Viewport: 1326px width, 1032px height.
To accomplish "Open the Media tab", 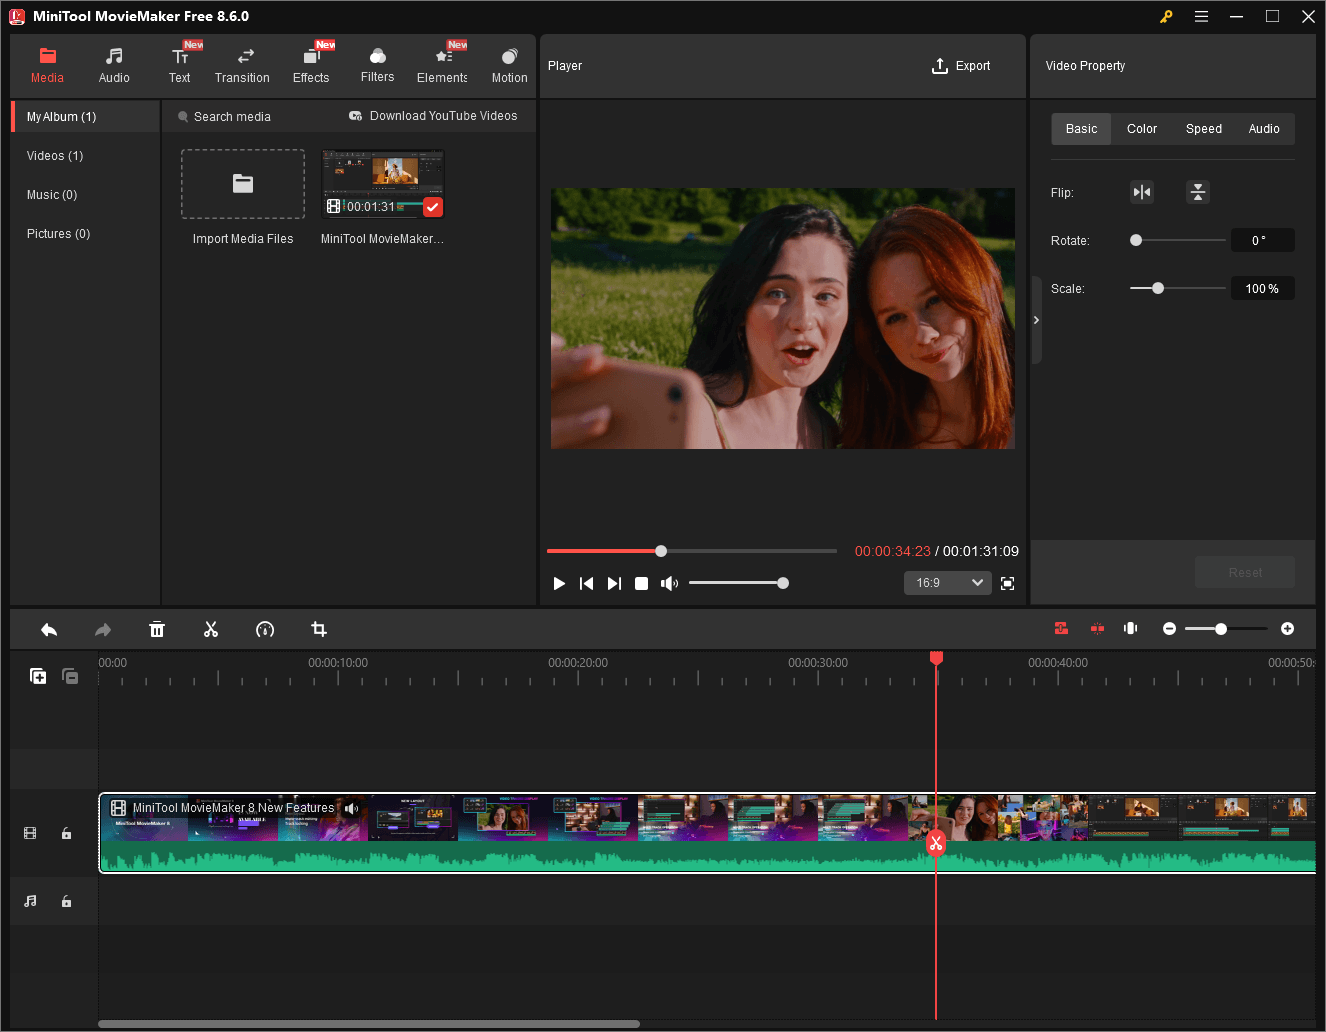I will pos(47,66).
